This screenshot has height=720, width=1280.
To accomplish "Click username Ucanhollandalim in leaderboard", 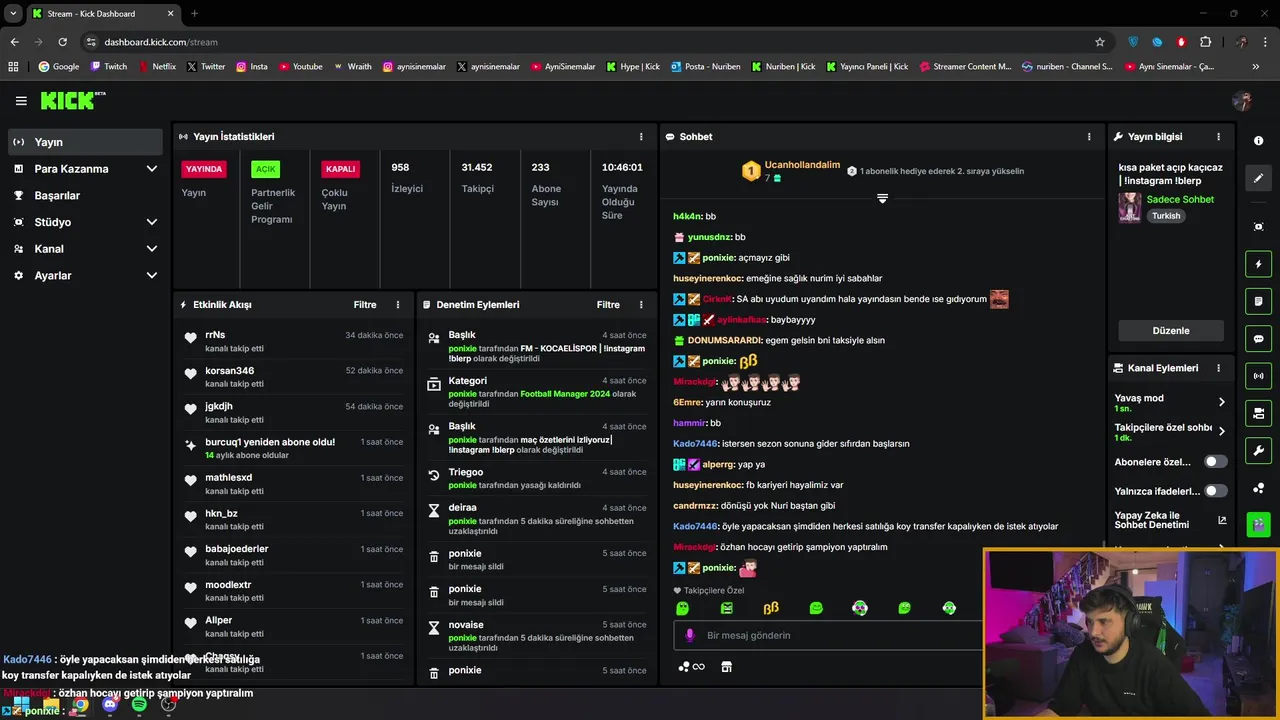I will 802,165.
